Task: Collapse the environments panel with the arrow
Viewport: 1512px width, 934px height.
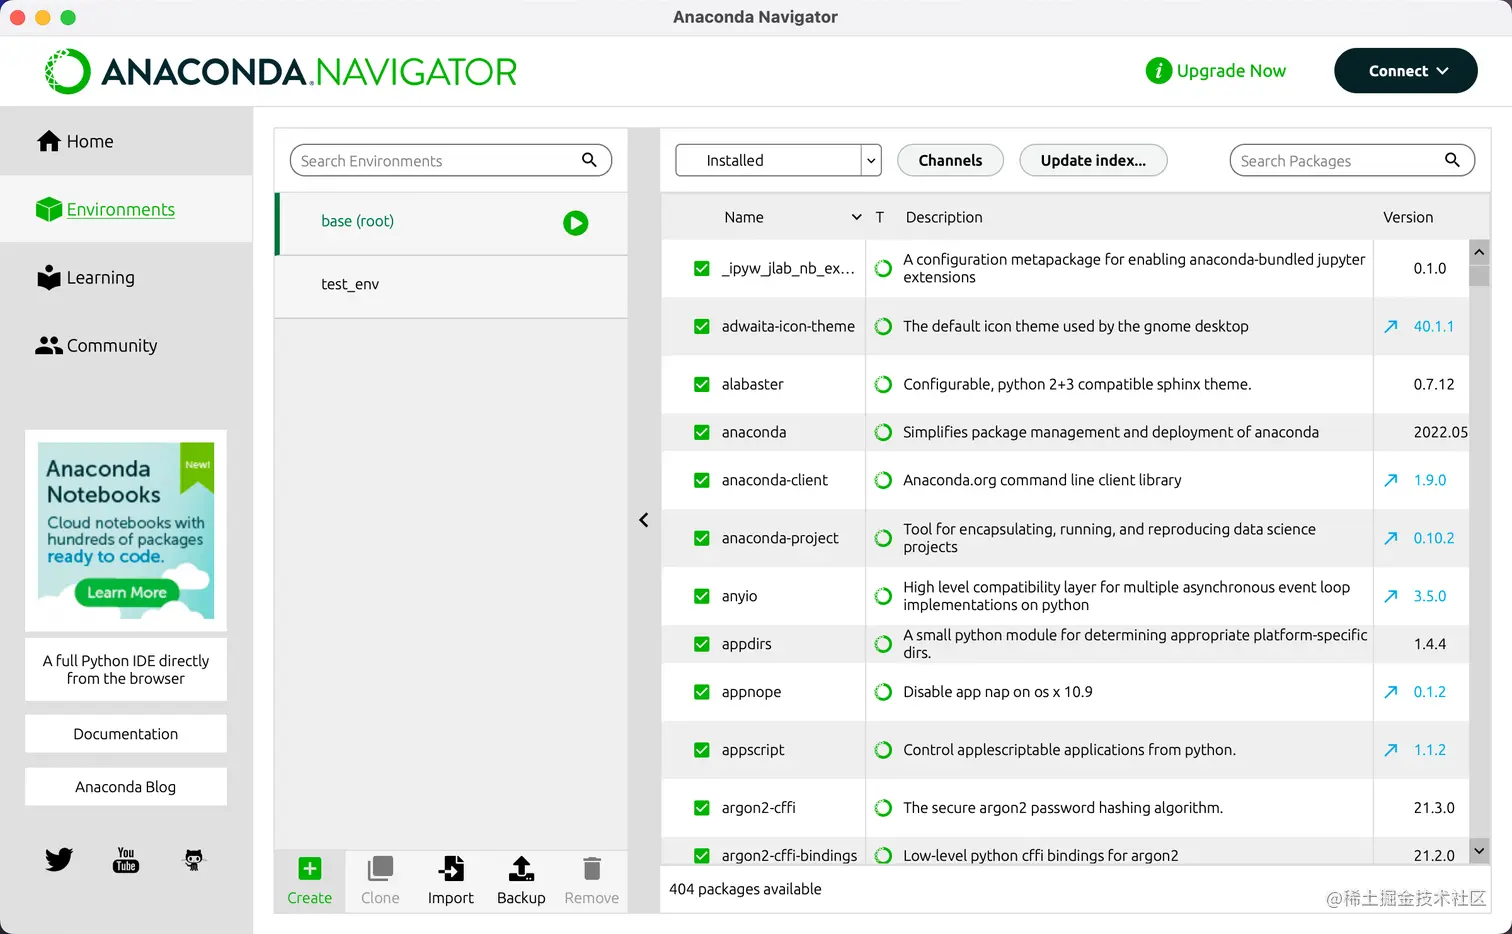Action: 644,520
